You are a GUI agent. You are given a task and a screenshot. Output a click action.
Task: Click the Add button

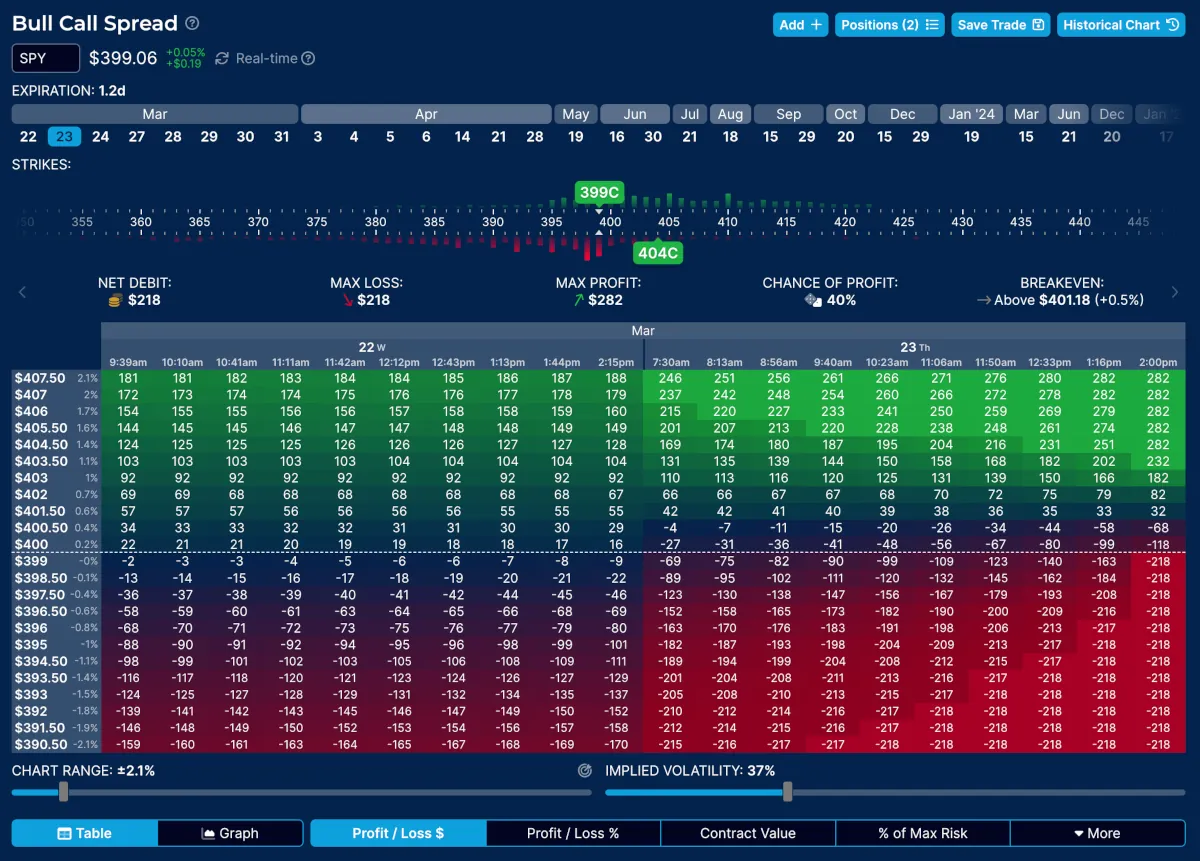[x=800, y=24]
